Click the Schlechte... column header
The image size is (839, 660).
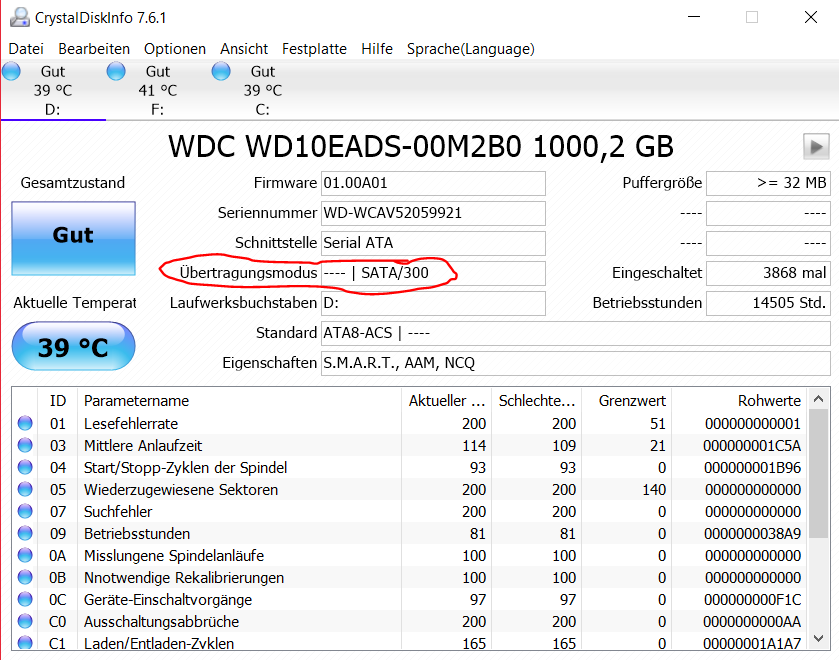[536, 400]
